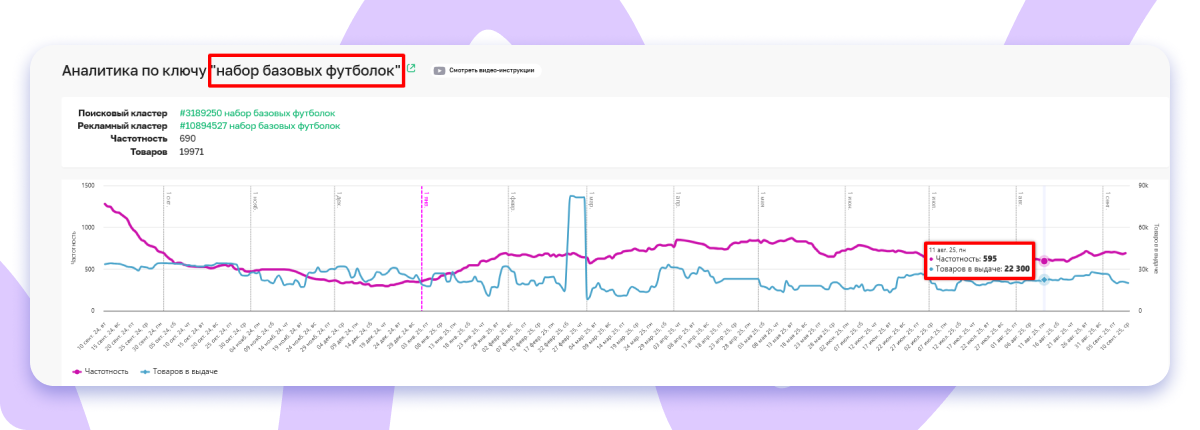The image size is (1200, 430).
Task: Click the dashed magenta January 1 marker line
Action: point(422,250)
